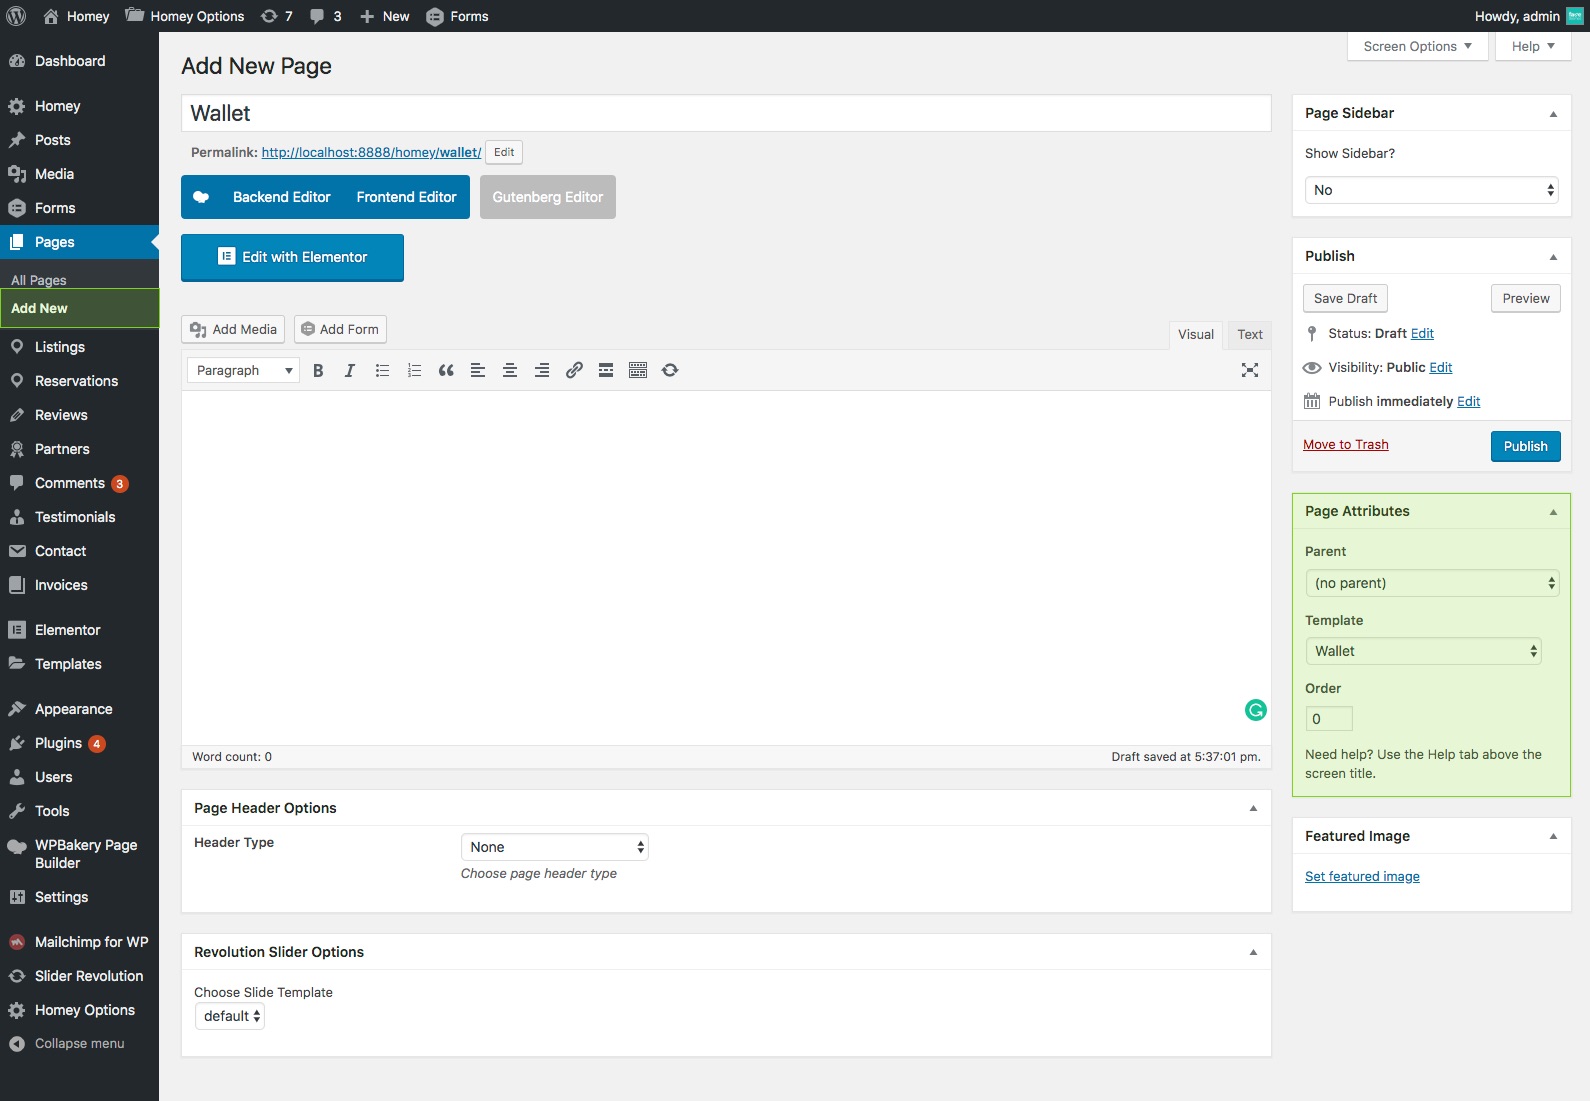
Task: Open updates icon showing 7
Action: tap(276, 16)
